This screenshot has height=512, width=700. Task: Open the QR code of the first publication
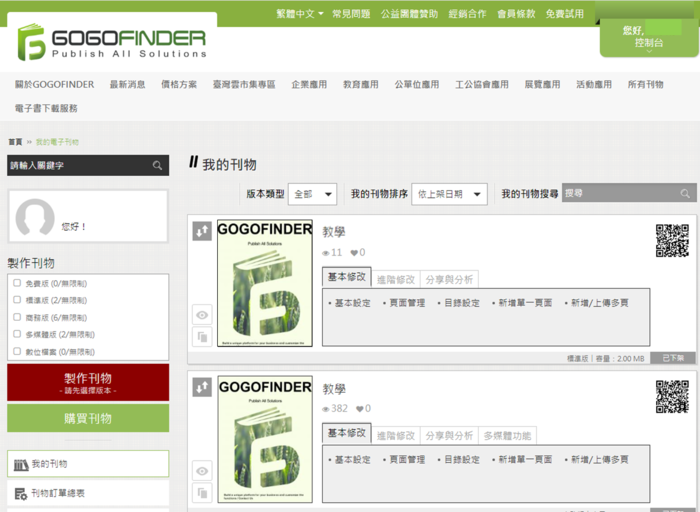[x=672, y=241]
